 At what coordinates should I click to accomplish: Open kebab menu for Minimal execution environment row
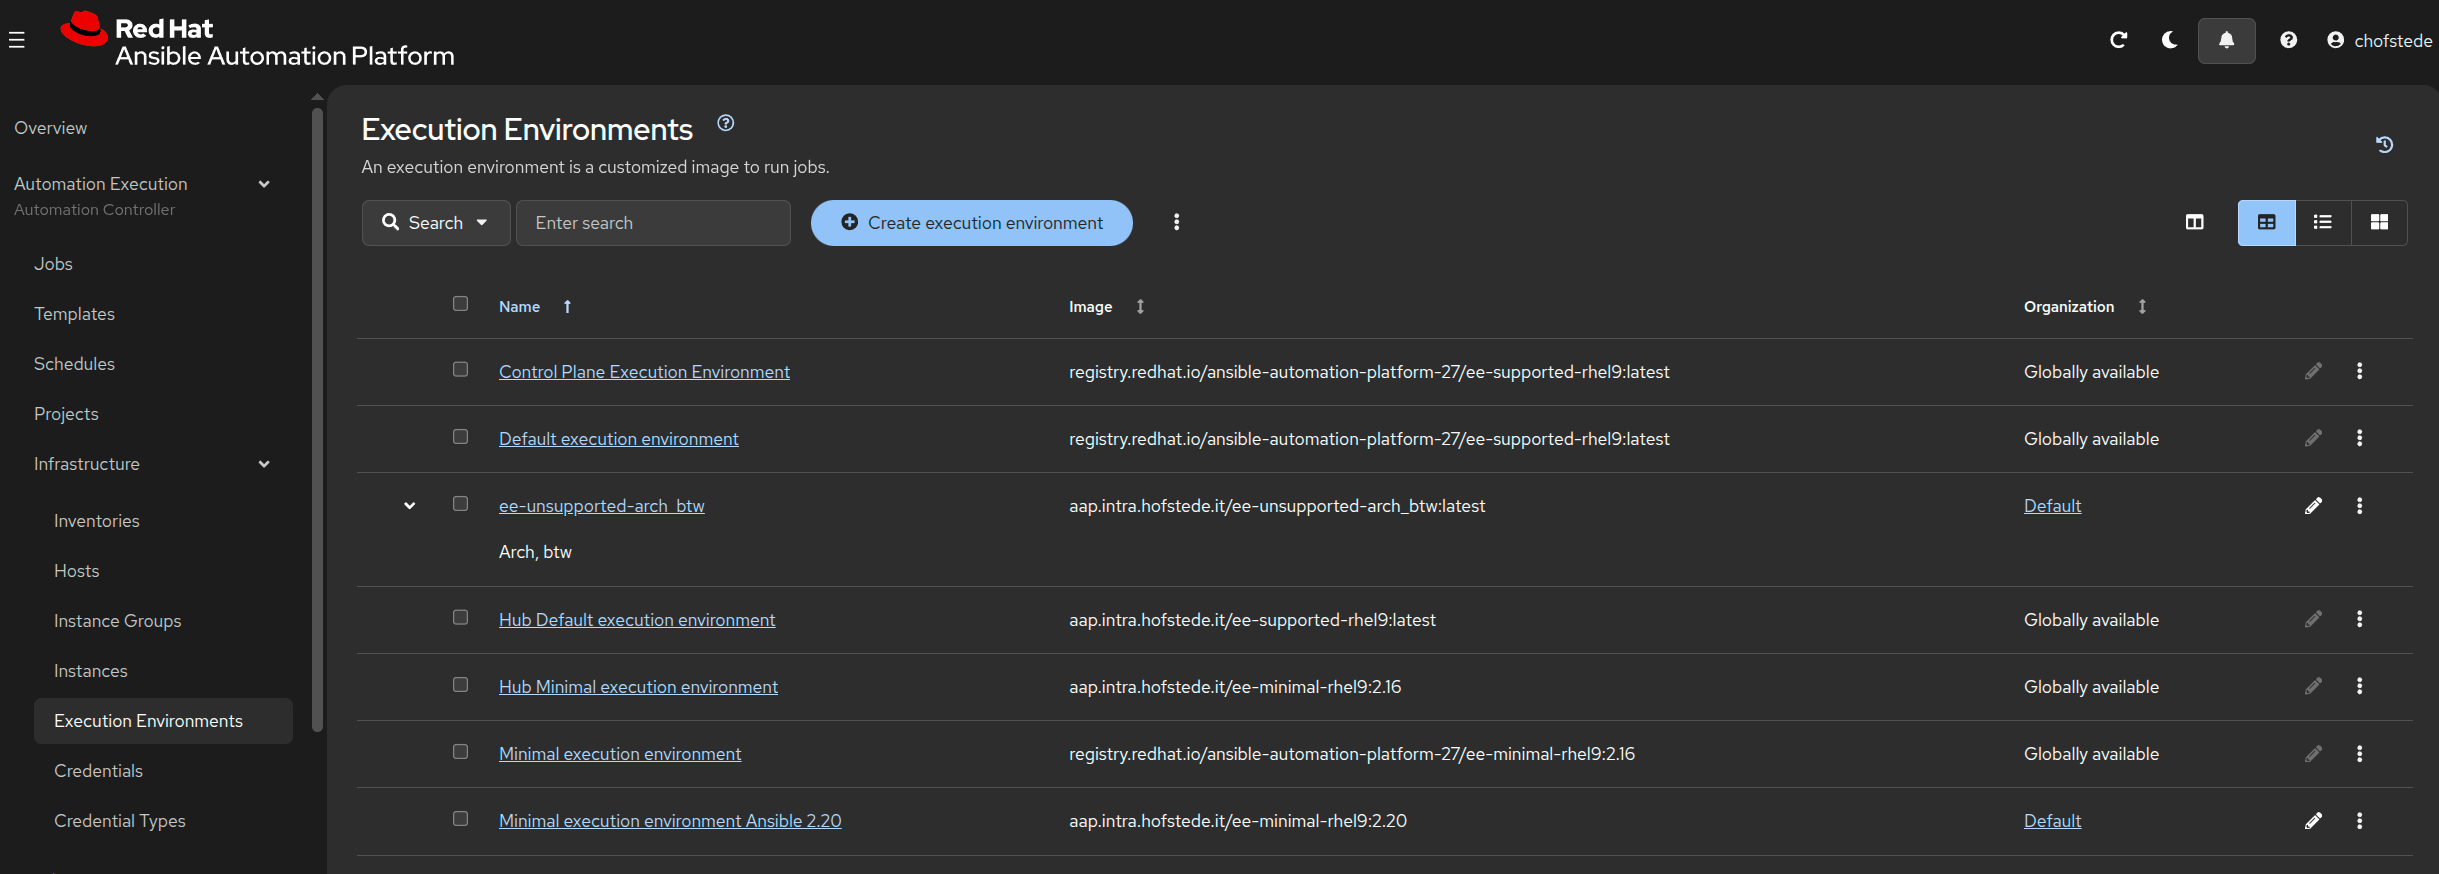pos(2359,754)
